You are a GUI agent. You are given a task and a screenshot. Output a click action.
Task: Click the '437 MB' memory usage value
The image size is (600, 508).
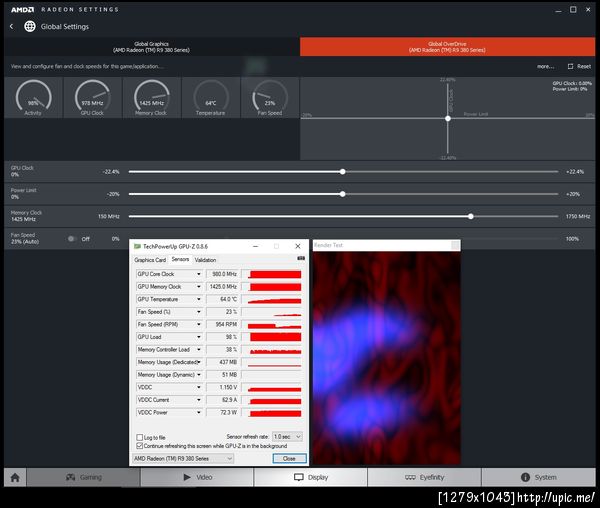[228, 362]
